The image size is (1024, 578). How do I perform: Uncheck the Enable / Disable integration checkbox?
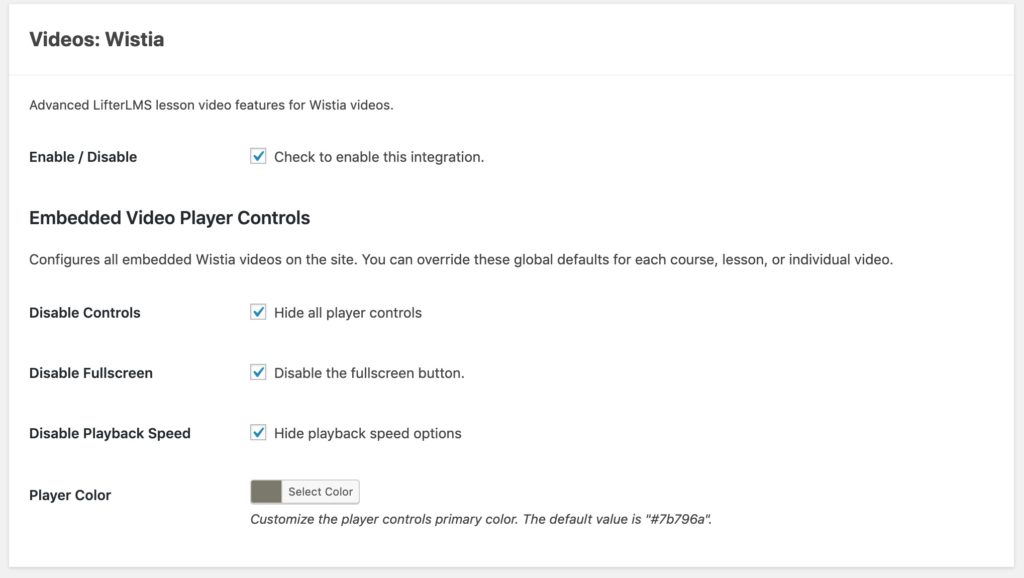(258, 156)
